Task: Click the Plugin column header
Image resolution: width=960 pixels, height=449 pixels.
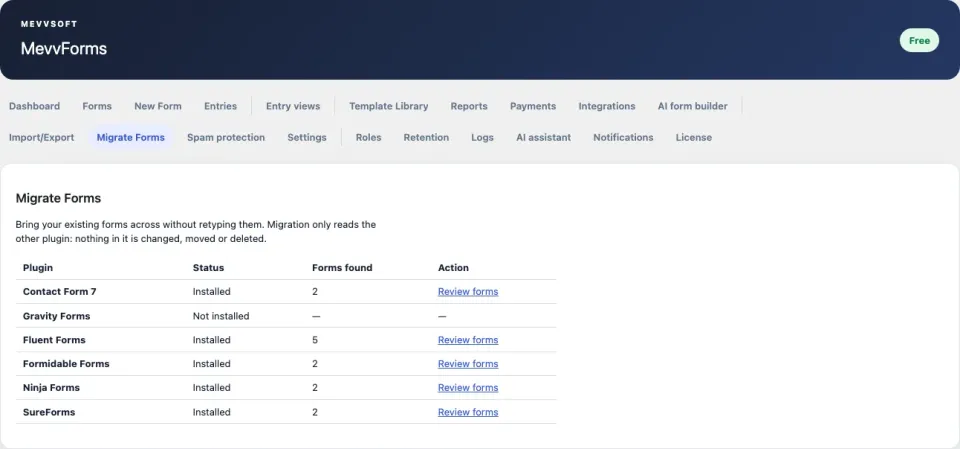Action: point(38,268)
